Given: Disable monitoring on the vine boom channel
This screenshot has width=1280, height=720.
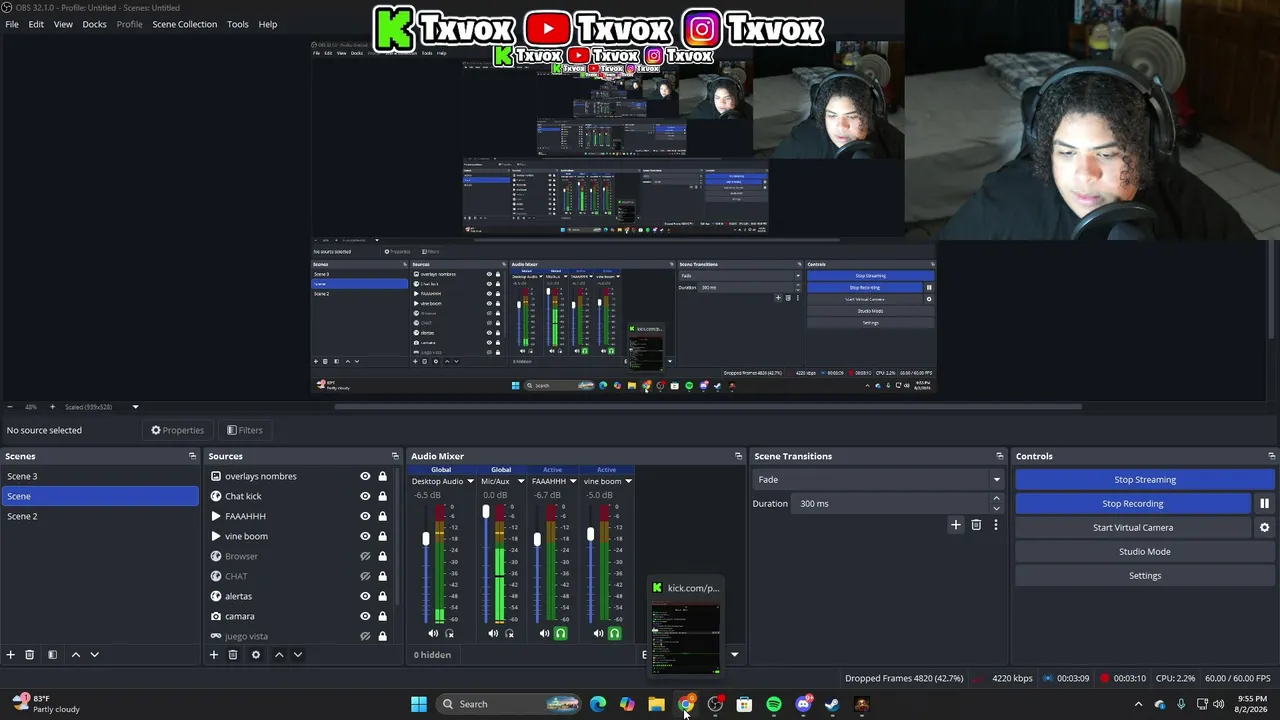Looking at the screenshot, I should coord(614,633).
